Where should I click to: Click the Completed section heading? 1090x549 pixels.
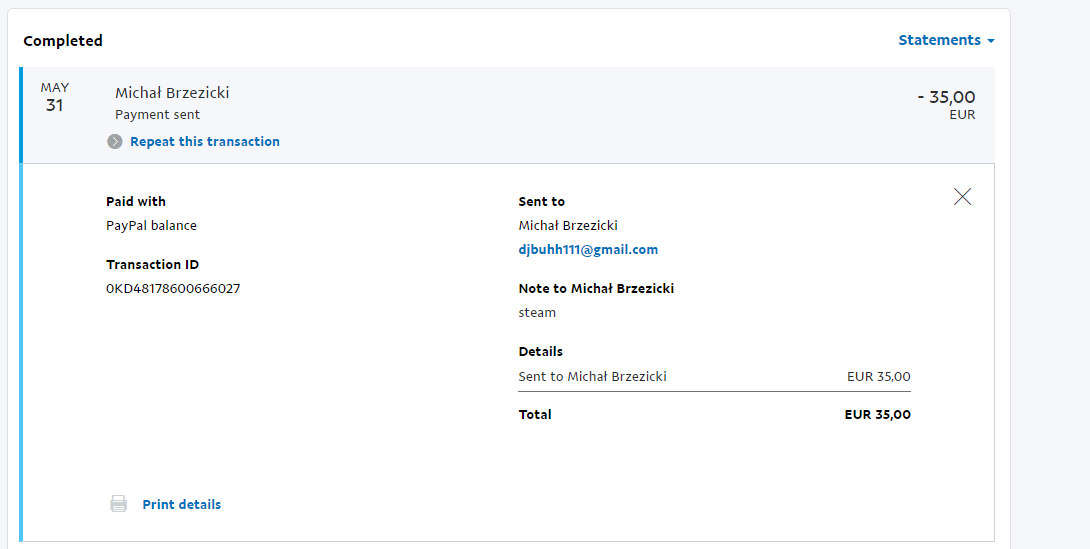[63, 41]
